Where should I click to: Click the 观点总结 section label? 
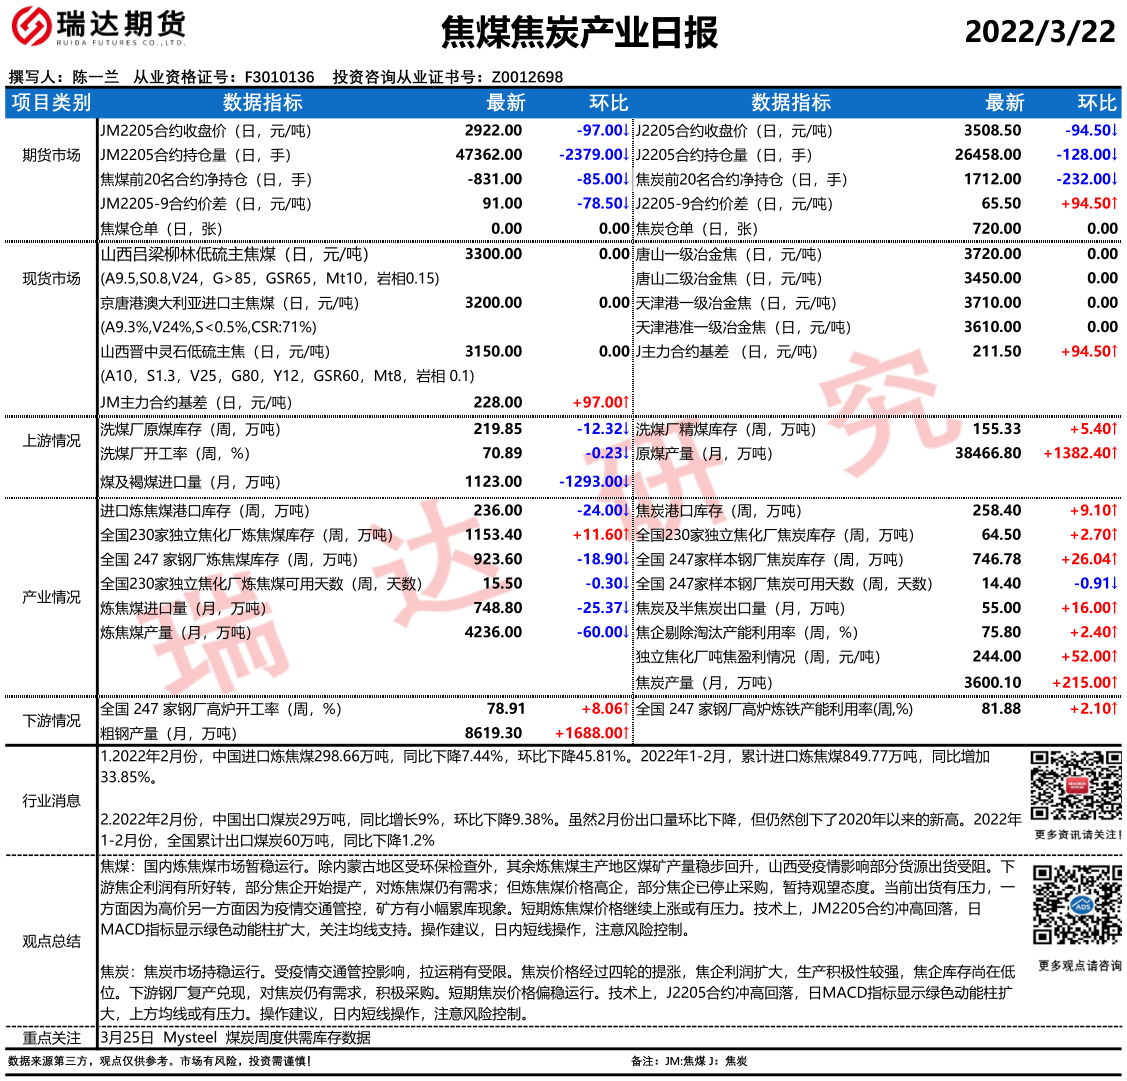tap(51, 941)
